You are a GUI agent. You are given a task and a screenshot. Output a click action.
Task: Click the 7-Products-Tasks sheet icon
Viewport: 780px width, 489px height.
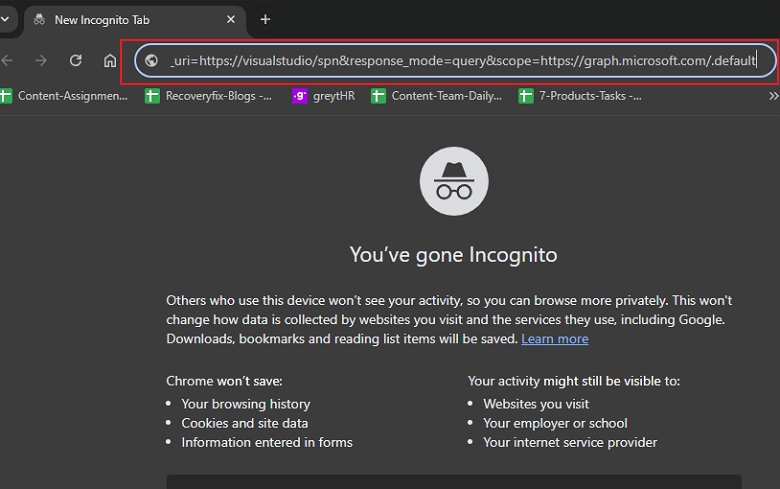tap(525, 96)
